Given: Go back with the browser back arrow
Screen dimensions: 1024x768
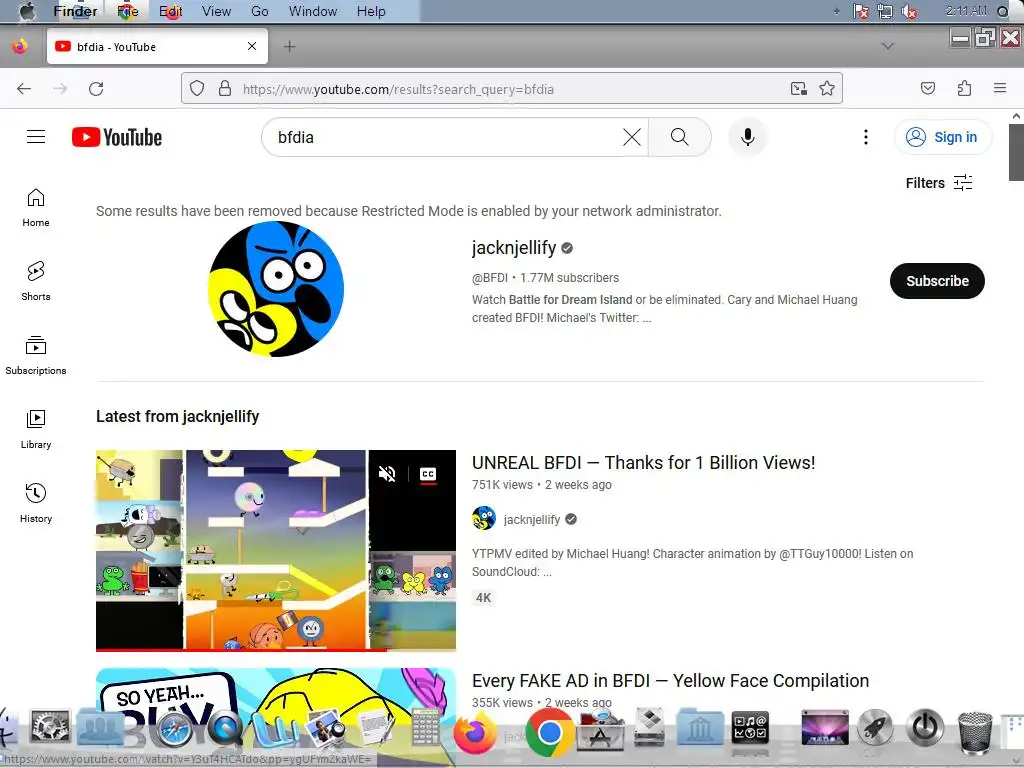Looking at the screenshot, I should point(24,89).
